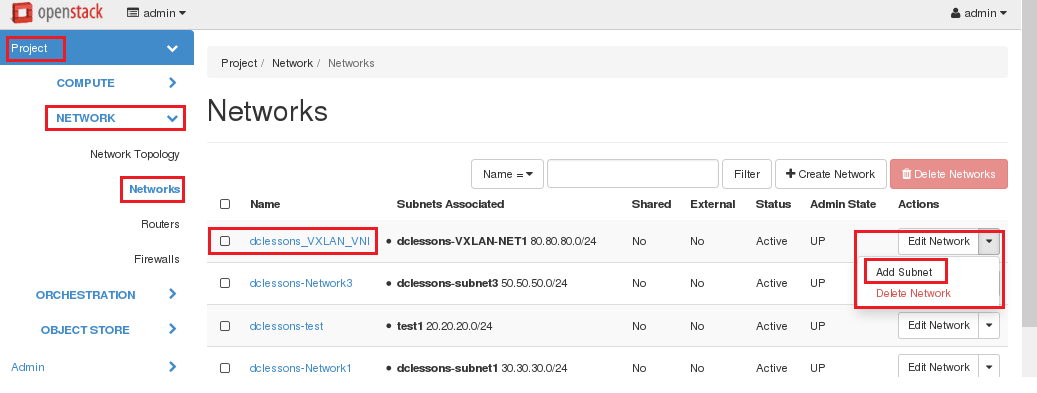Click the Create Network button
The image size is (1037, 393).
coord(831,174)
